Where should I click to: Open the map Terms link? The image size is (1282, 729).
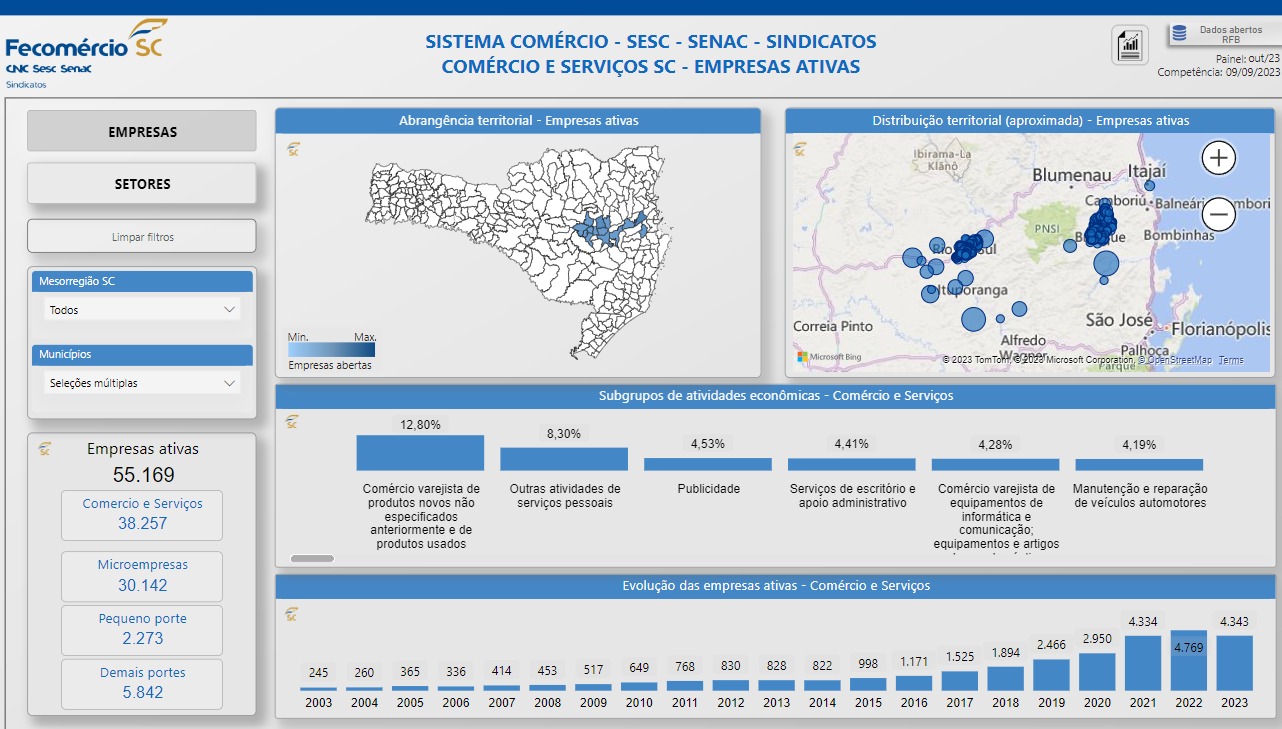1231,360
